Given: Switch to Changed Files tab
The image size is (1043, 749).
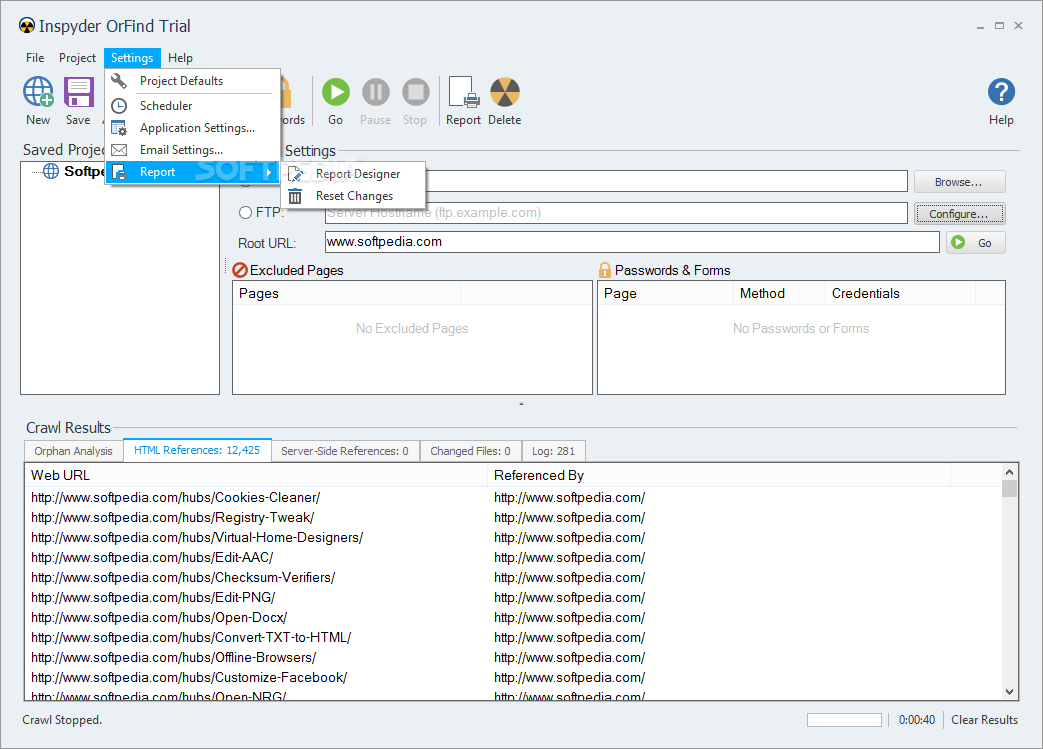Looking at the screenshot, I should coord(470,451).
